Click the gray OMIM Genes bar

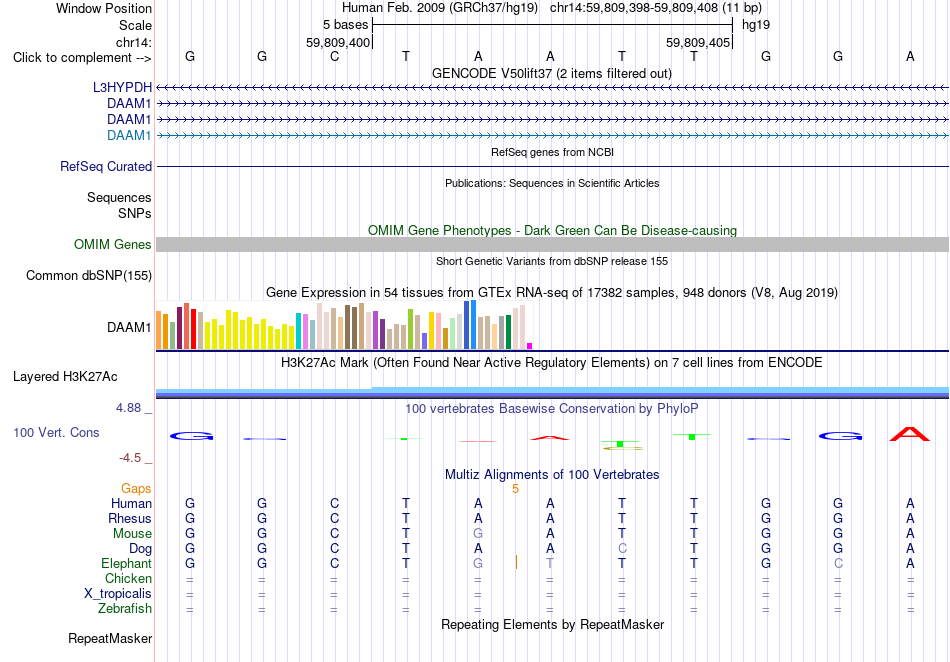coord(552,244)
